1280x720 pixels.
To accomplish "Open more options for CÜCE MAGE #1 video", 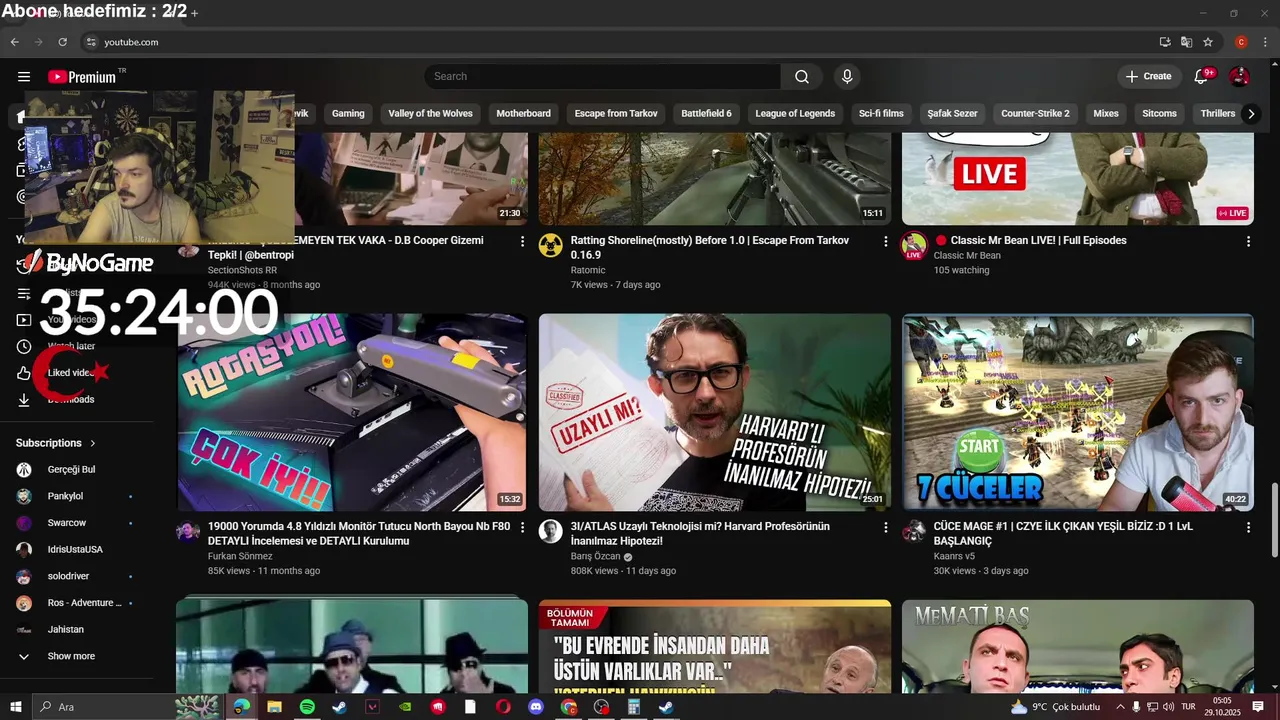I will pyautogui.click(x=1248, y=527).
